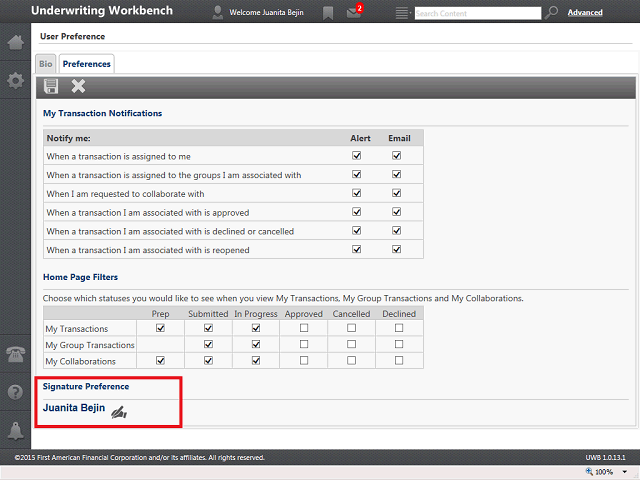Toggle Email for declined or cancelled
Image resolution: width=640 pixels, height=480 pixels.
pyautogui.click(x=396, y=231)
